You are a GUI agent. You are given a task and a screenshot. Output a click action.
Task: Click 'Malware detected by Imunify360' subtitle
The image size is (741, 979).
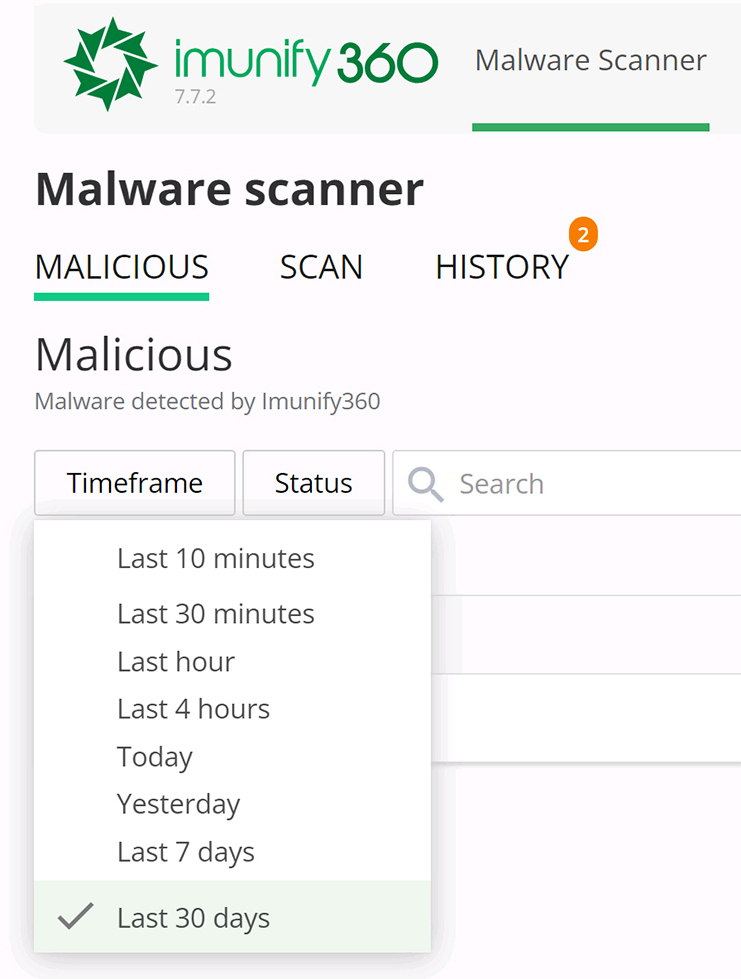pos(207,401)
